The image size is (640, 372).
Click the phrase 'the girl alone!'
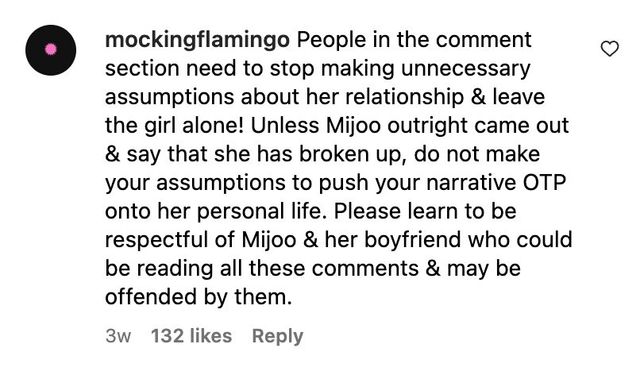tap(174, 125)
